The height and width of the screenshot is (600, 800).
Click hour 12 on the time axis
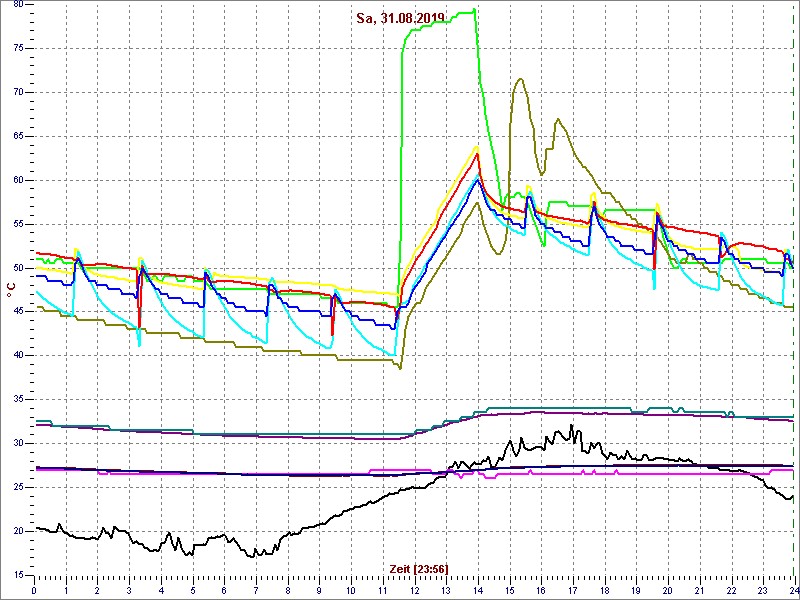(x=415, y=590)
